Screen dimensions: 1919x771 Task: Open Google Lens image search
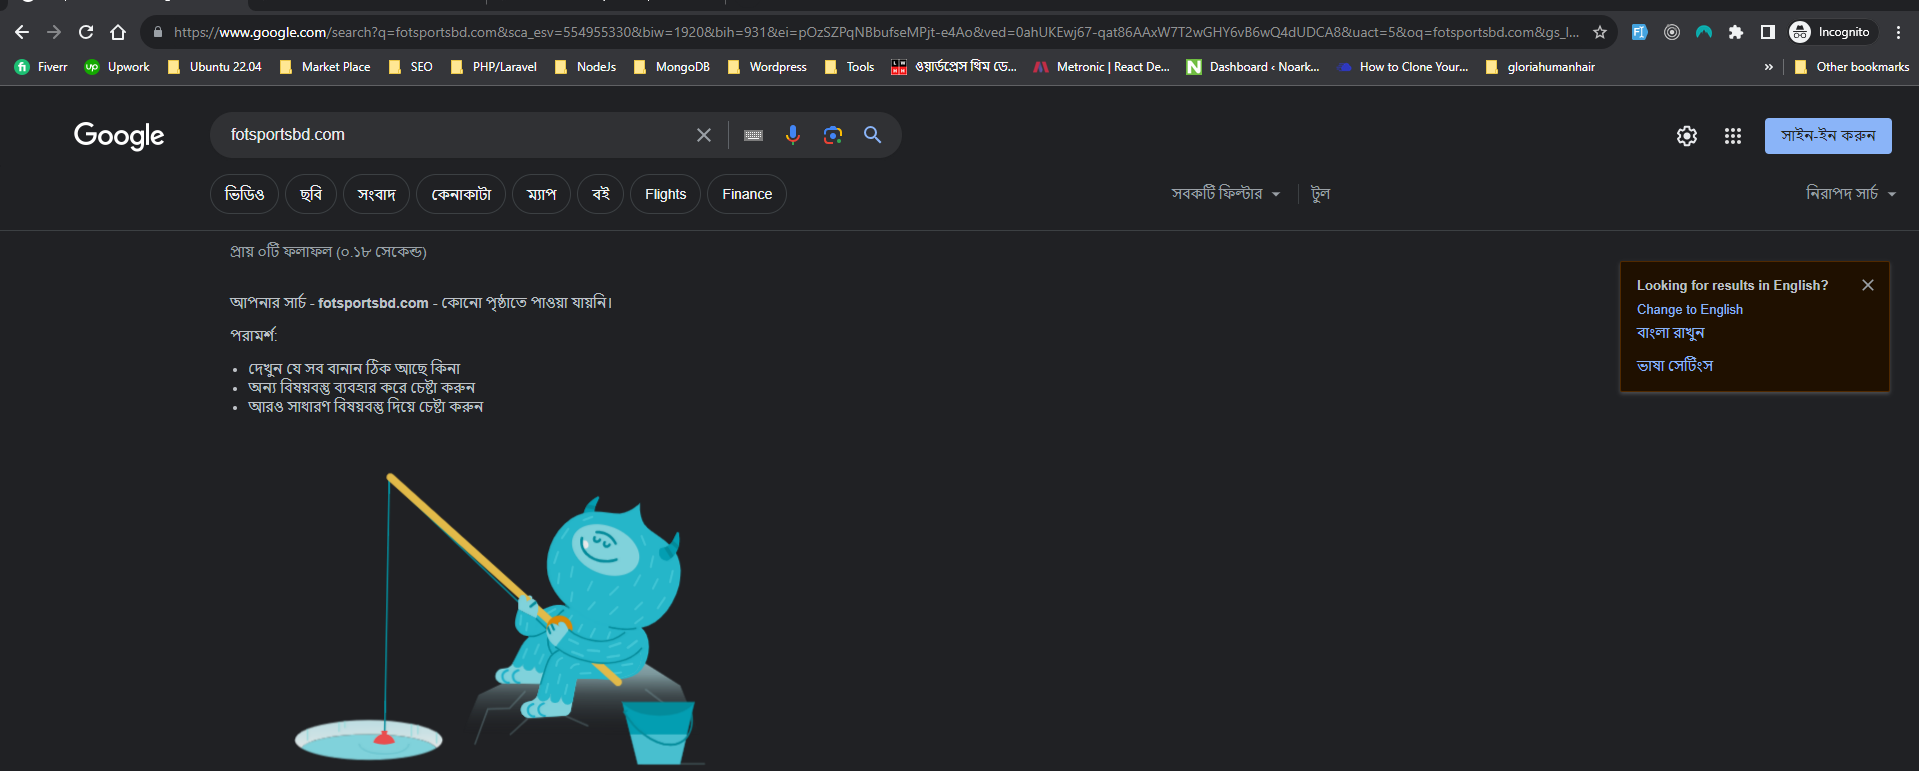click(x=832, y=135)
